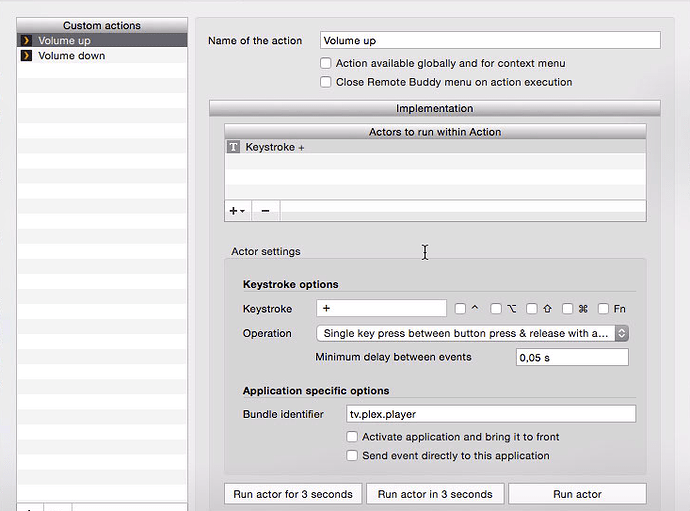Select Volume down in Custom actions list

102,56
